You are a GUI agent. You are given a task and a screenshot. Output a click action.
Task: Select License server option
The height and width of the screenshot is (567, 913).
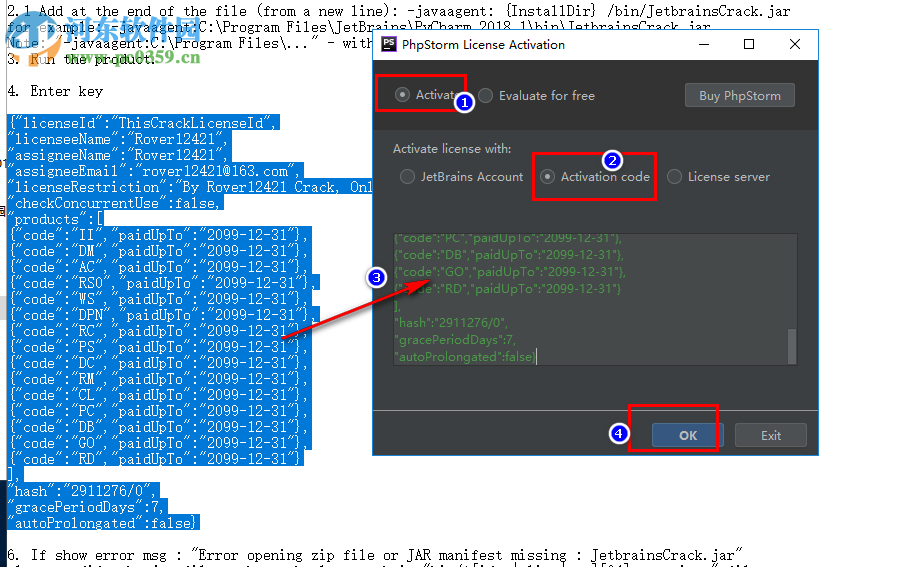[674, 176]
